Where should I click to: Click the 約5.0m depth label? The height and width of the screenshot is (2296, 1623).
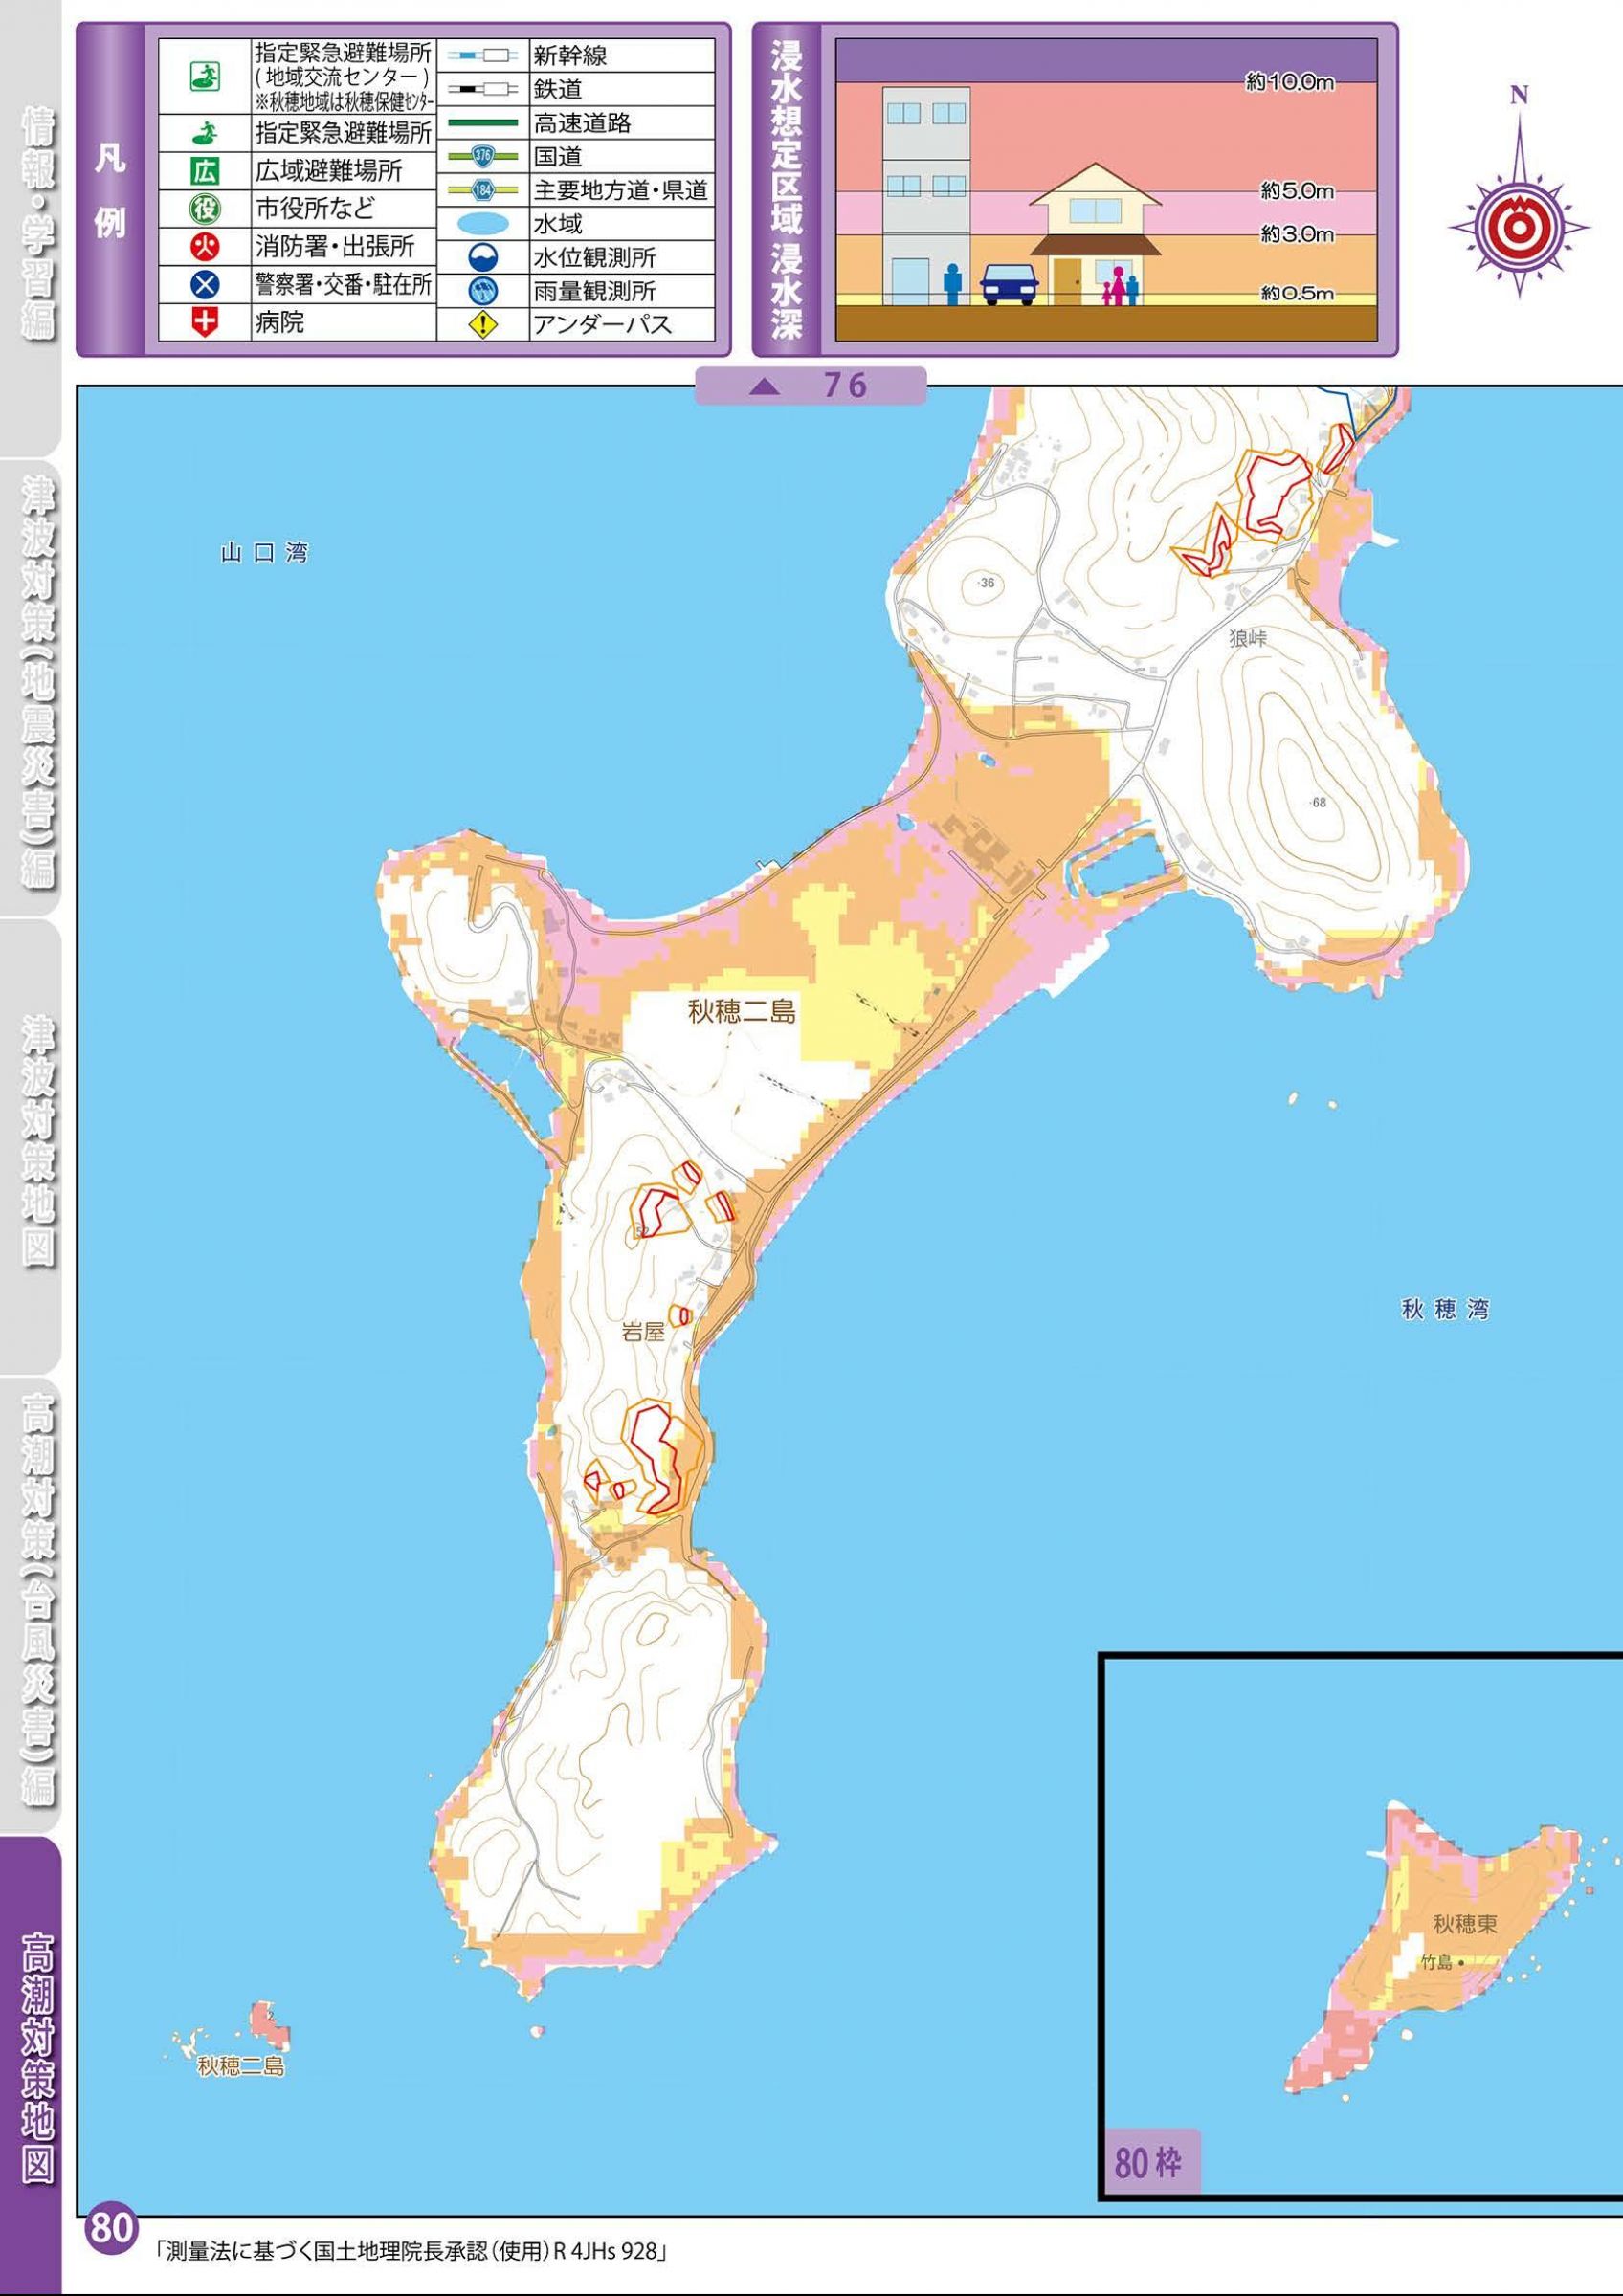[1297, 188]
